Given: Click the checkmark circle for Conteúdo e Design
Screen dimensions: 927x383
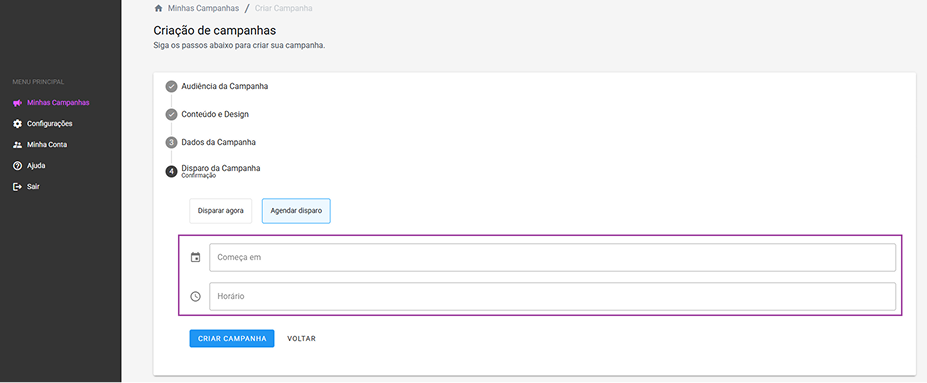Looking at the screenshot, I should (x=171, y=114).
